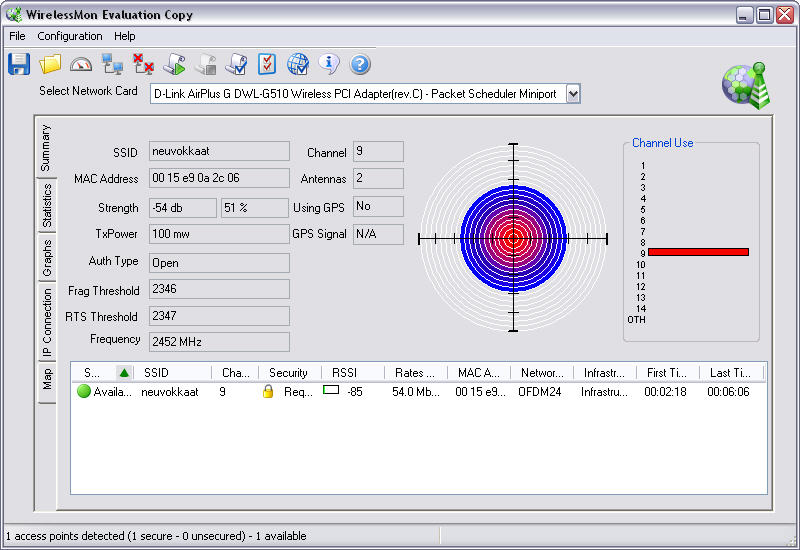Viewport: 800px width, 550px height.
Task: Sort by the Networ... column header
Action: coord(542,373)
